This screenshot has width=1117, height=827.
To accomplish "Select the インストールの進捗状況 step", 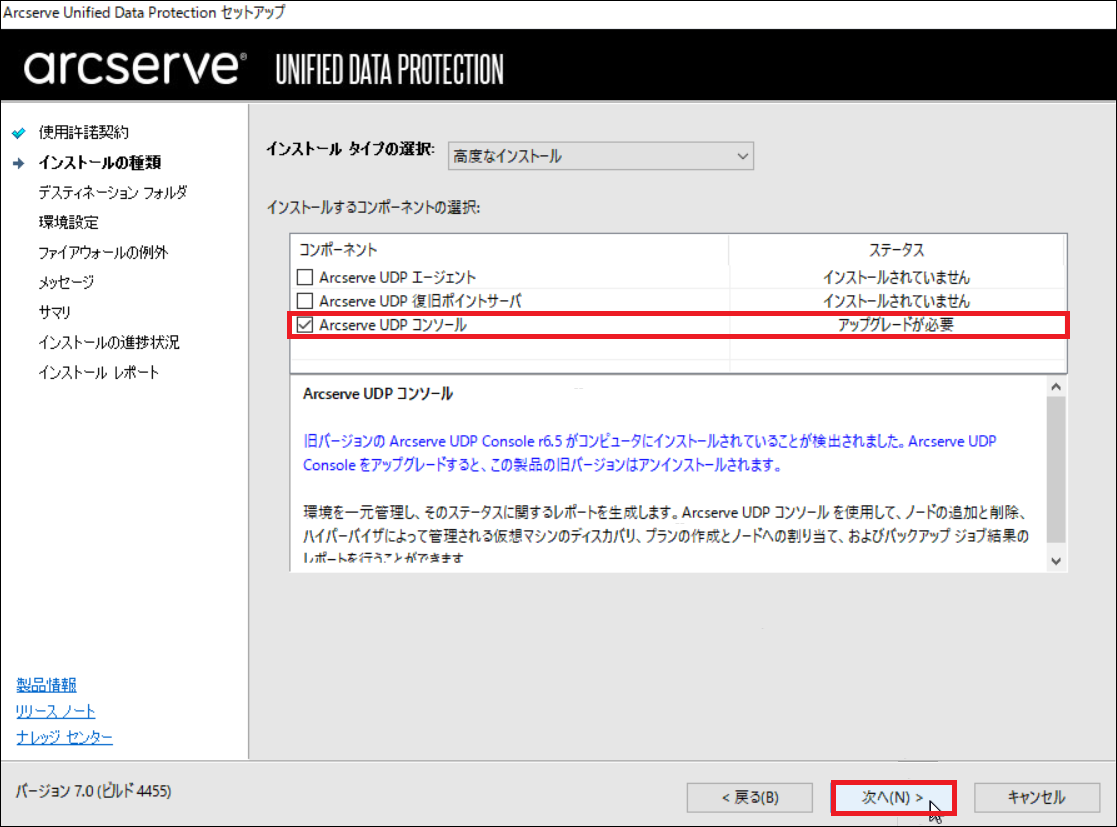I will [109, 343].
